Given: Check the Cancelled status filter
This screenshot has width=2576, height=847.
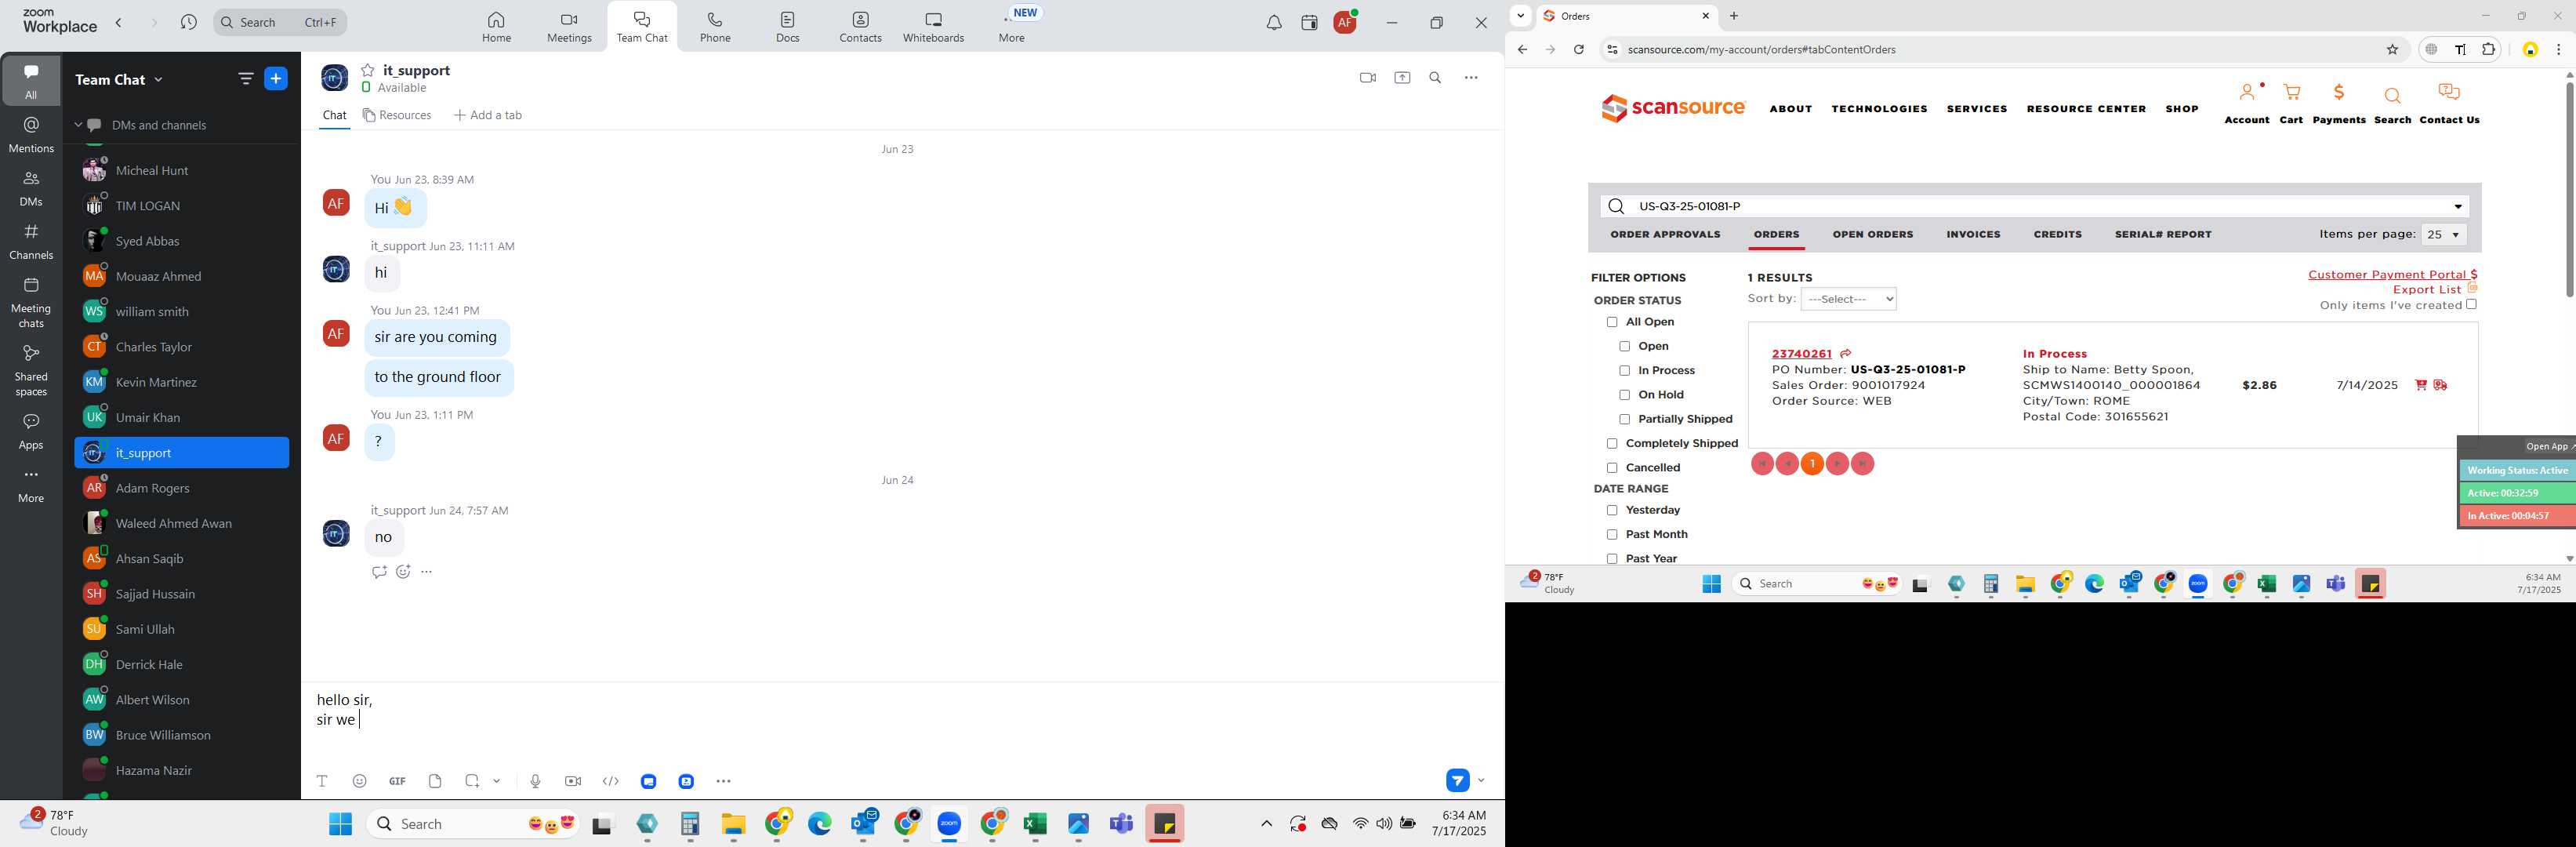Looking at the screenshot, I should coord(1611,468).
